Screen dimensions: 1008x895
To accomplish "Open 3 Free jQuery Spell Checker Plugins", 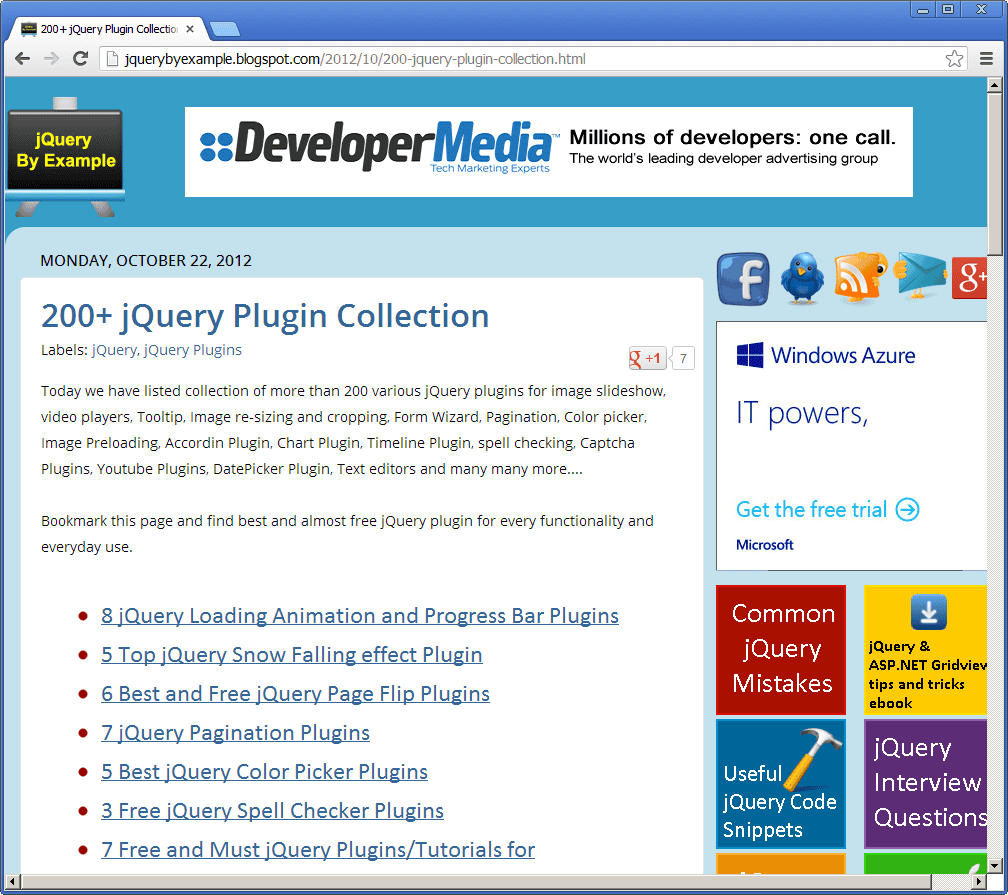I will click(273, 811).
